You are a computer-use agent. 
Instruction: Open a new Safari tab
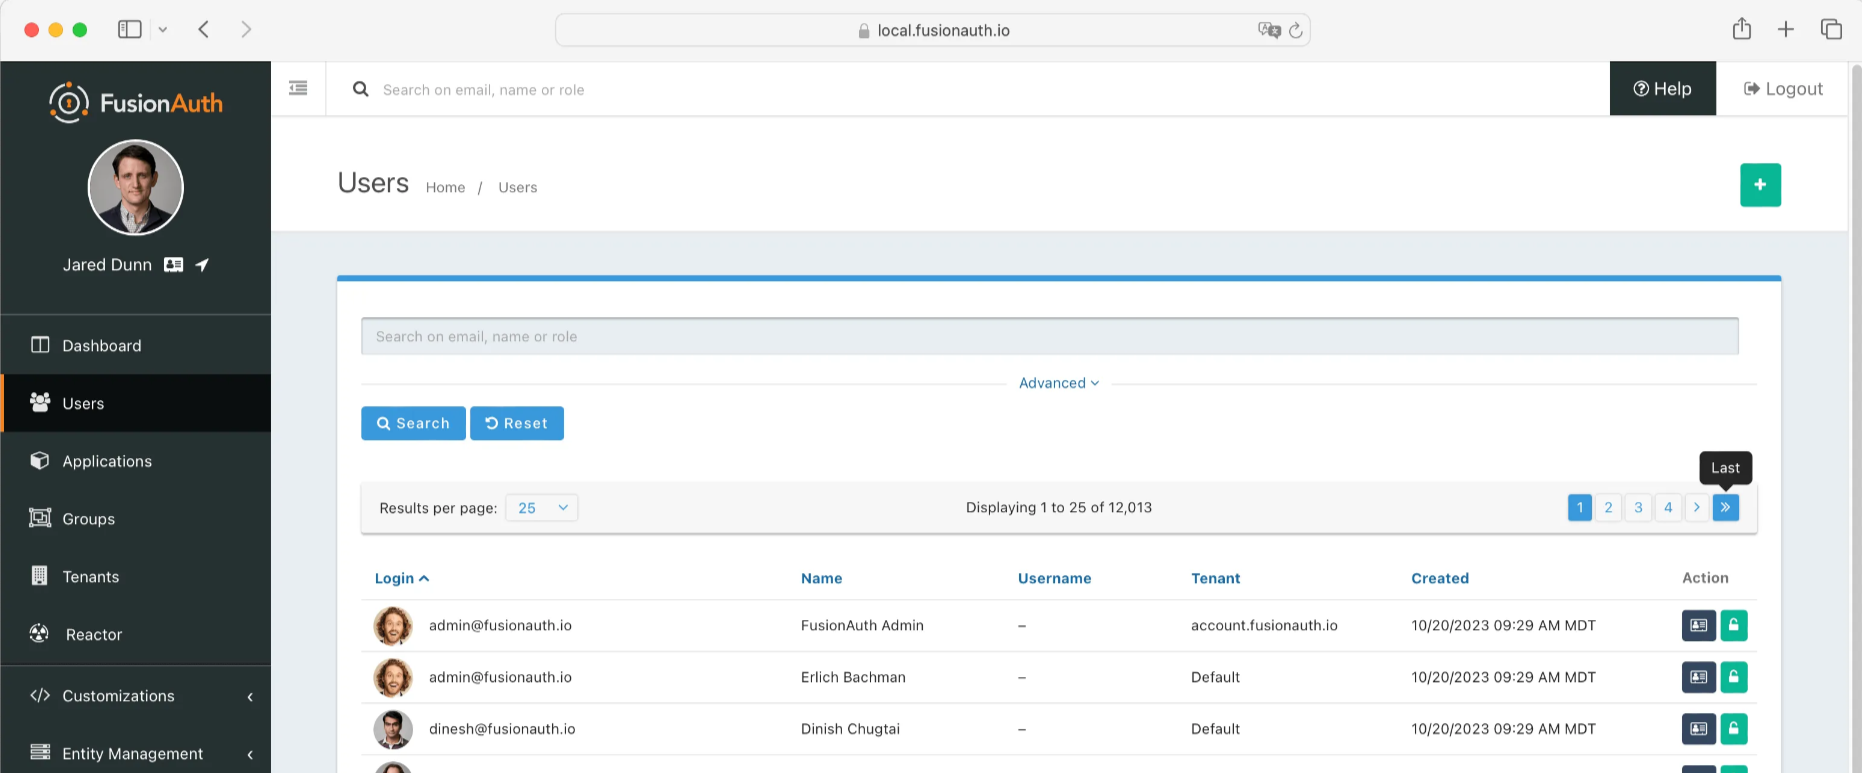click(x=1786, y=29)
